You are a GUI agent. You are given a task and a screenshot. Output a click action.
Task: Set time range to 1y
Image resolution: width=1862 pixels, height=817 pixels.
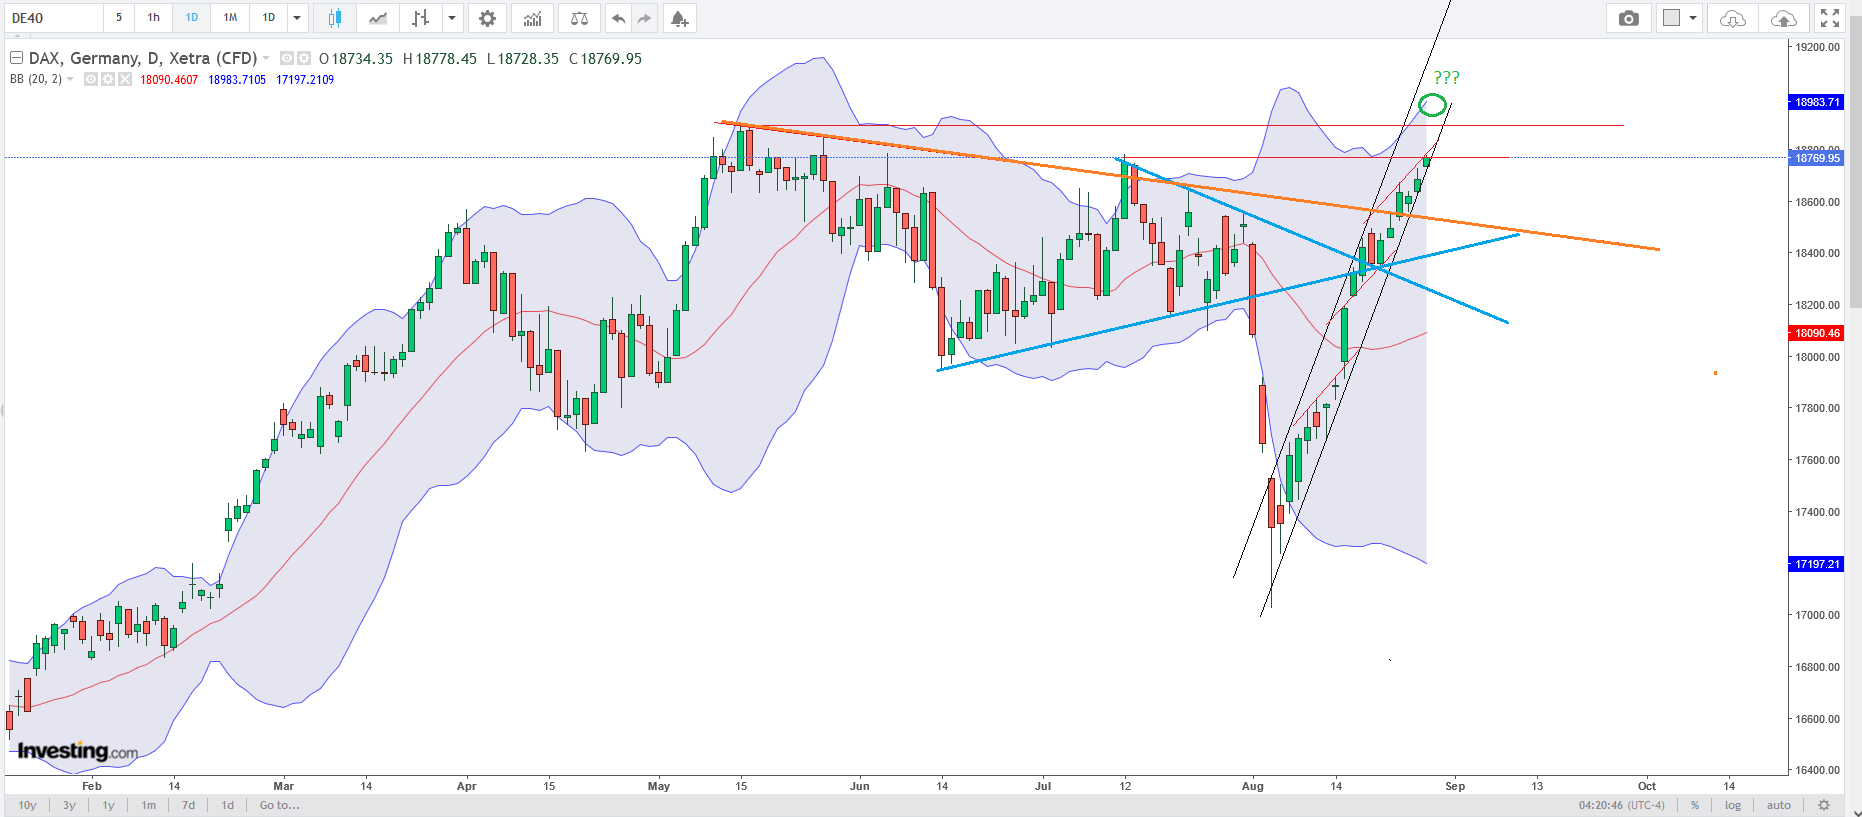click(x=108, y=805)
